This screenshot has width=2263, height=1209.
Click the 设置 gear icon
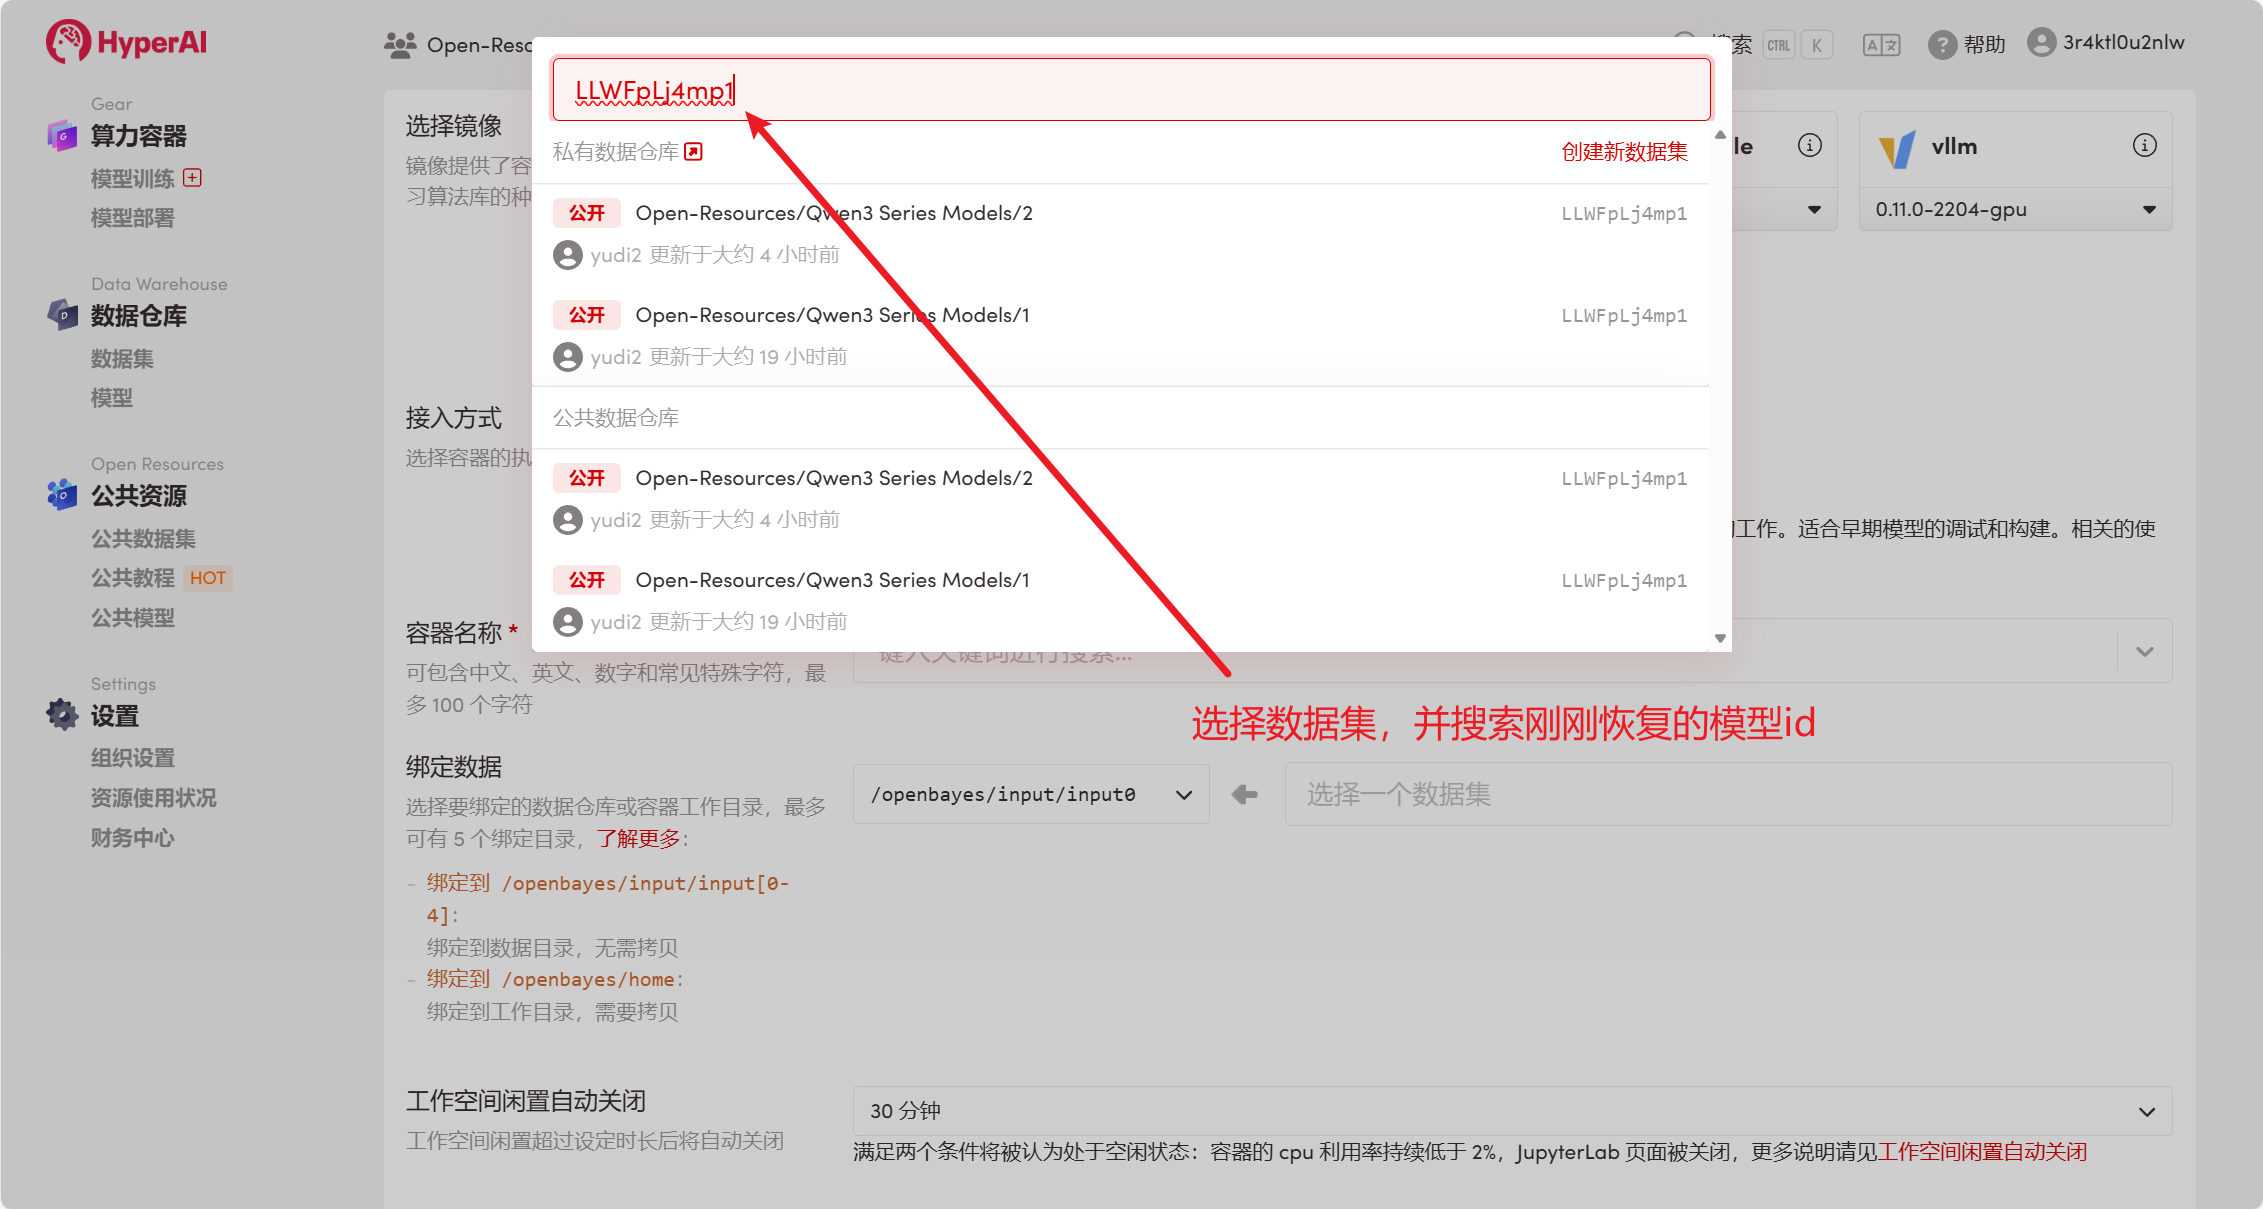(62, 715)
